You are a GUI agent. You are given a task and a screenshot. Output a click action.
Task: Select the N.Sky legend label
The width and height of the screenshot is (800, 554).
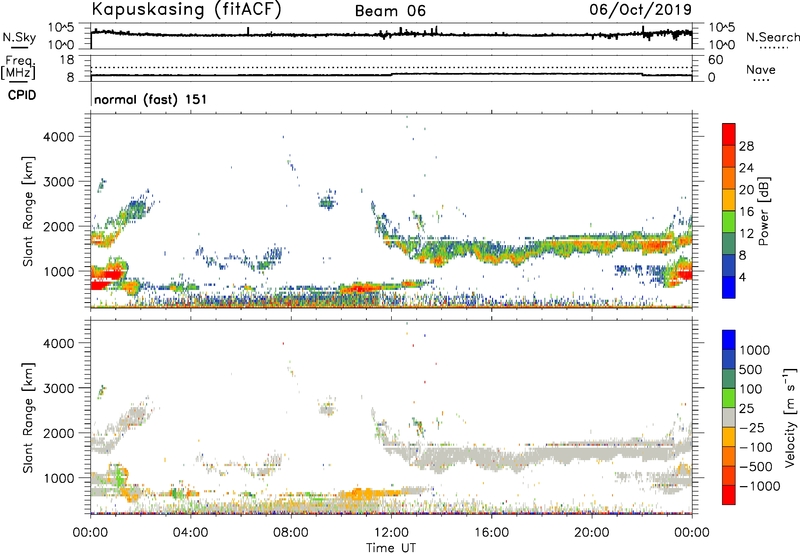[19, 37]
